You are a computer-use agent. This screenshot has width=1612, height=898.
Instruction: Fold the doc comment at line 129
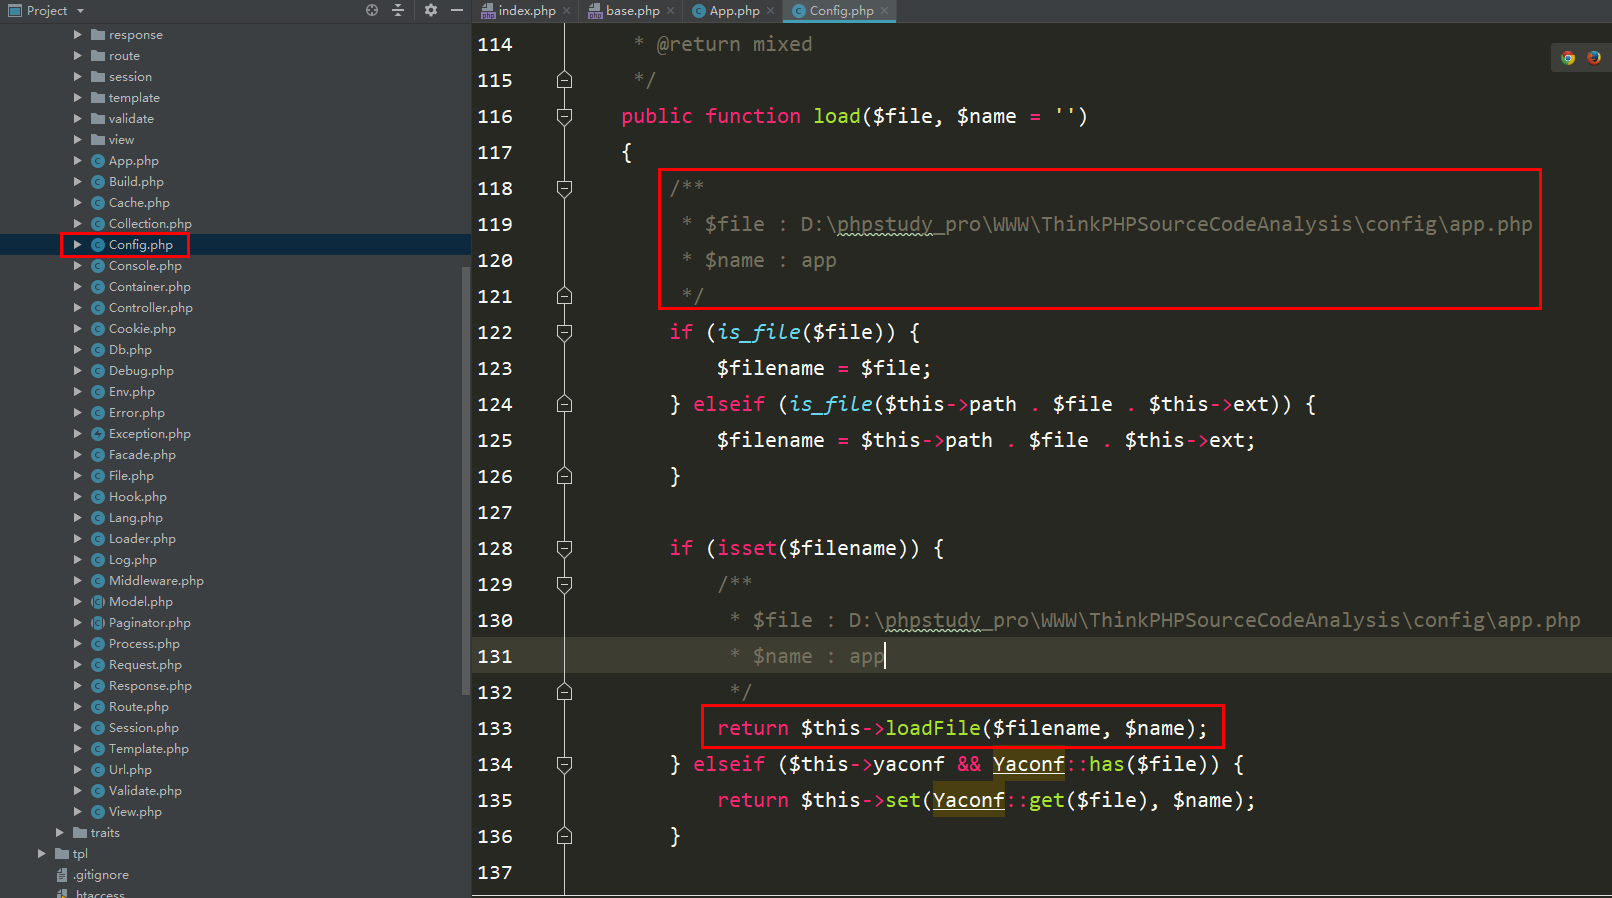click(564, 584)
